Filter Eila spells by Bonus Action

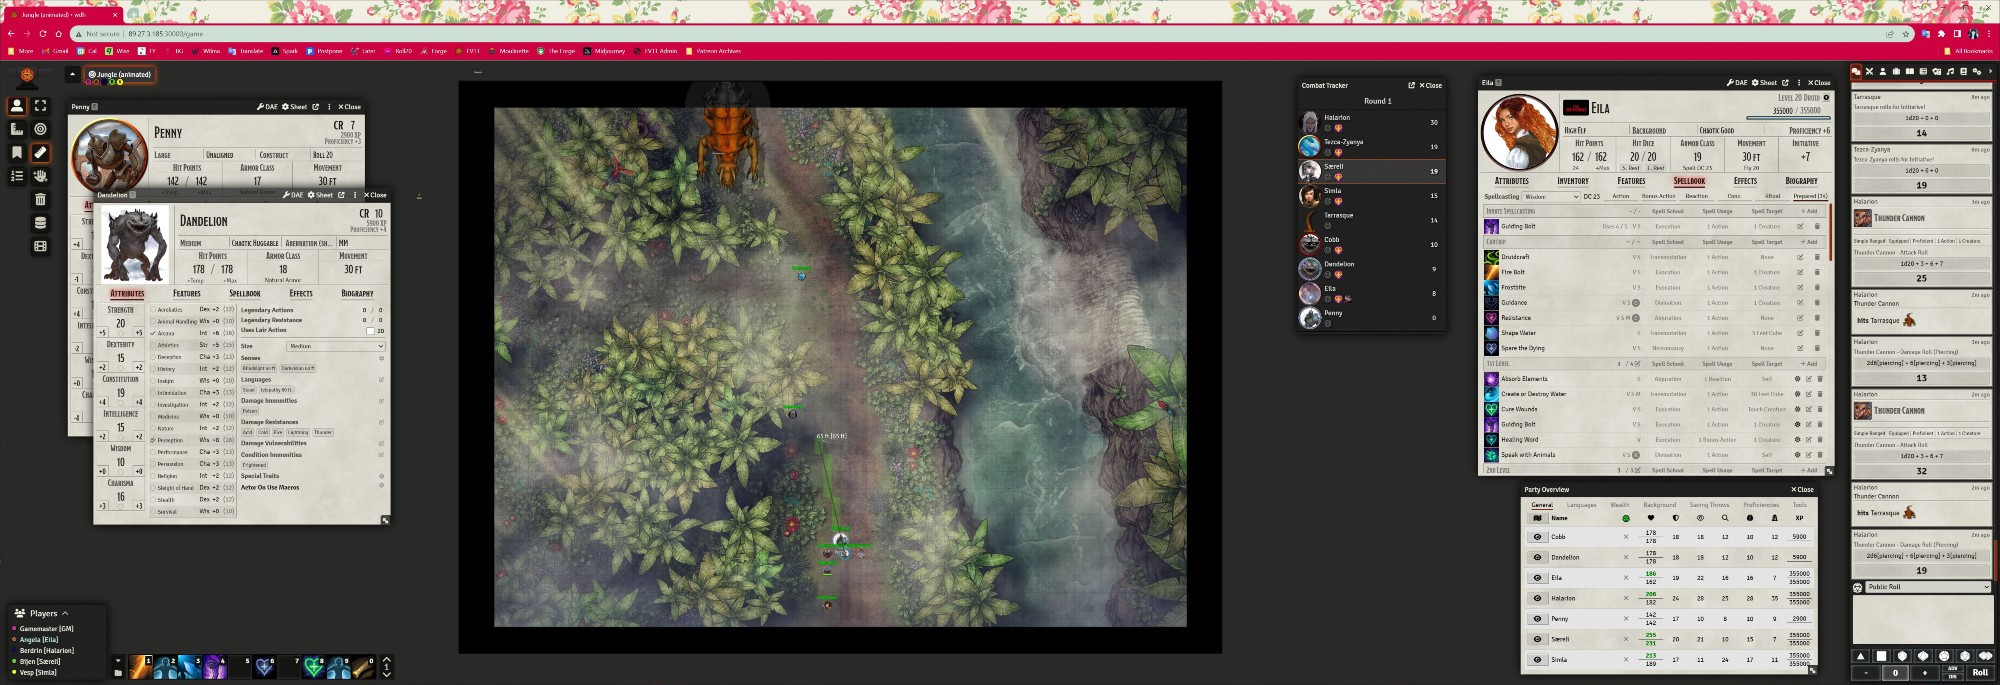[1658, 196]
